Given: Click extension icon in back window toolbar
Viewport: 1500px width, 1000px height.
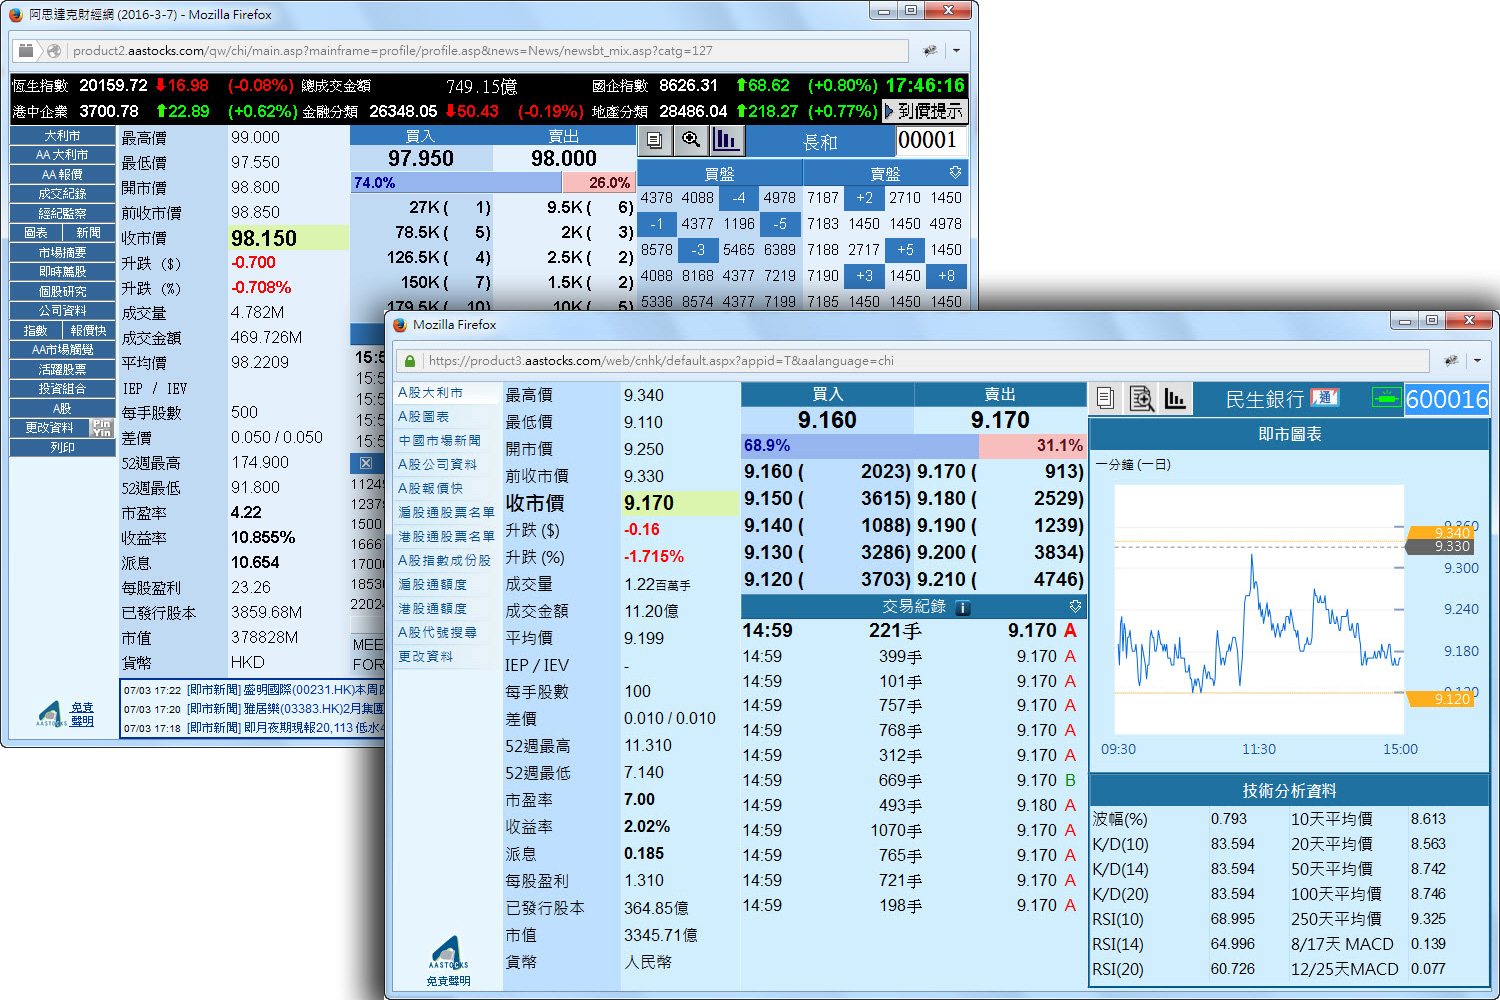Looking at the screenshot, I should (x=930, y=50).
